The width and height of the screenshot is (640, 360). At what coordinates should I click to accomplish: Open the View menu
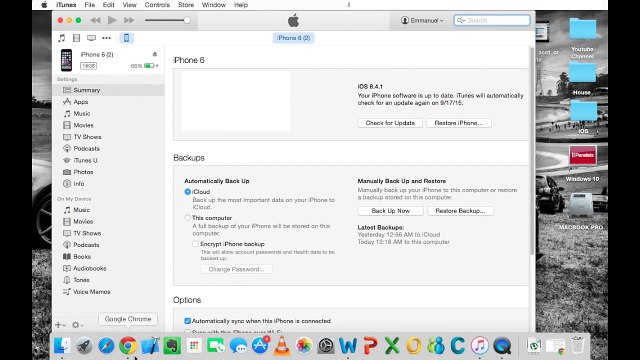(x=129, y=5)
